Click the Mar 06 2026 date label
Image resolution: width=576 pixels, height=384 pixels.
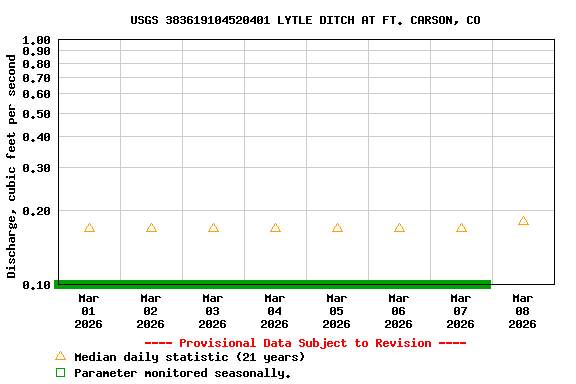tap(399, 311)
